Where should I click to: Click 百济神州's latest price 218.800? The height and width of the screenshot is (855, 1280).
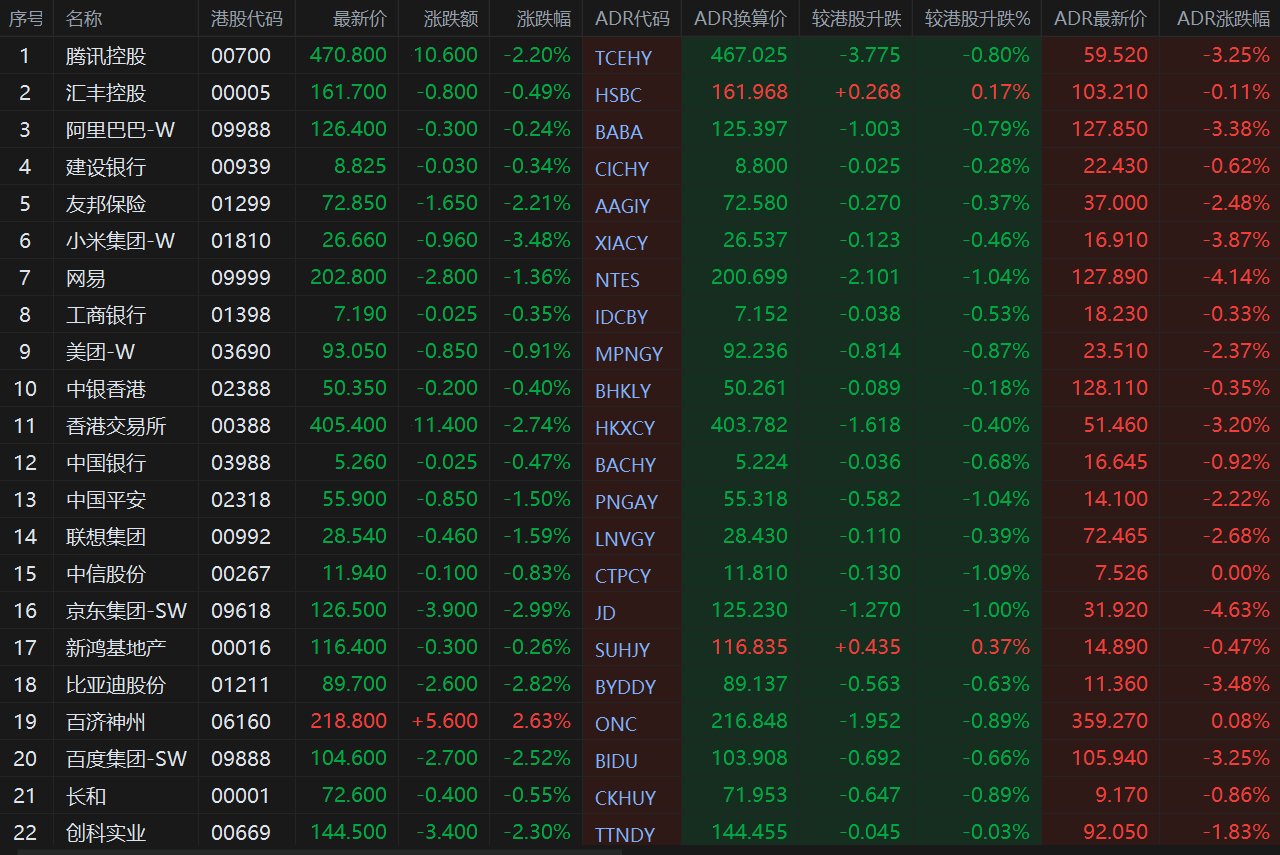tap(348, 721)
